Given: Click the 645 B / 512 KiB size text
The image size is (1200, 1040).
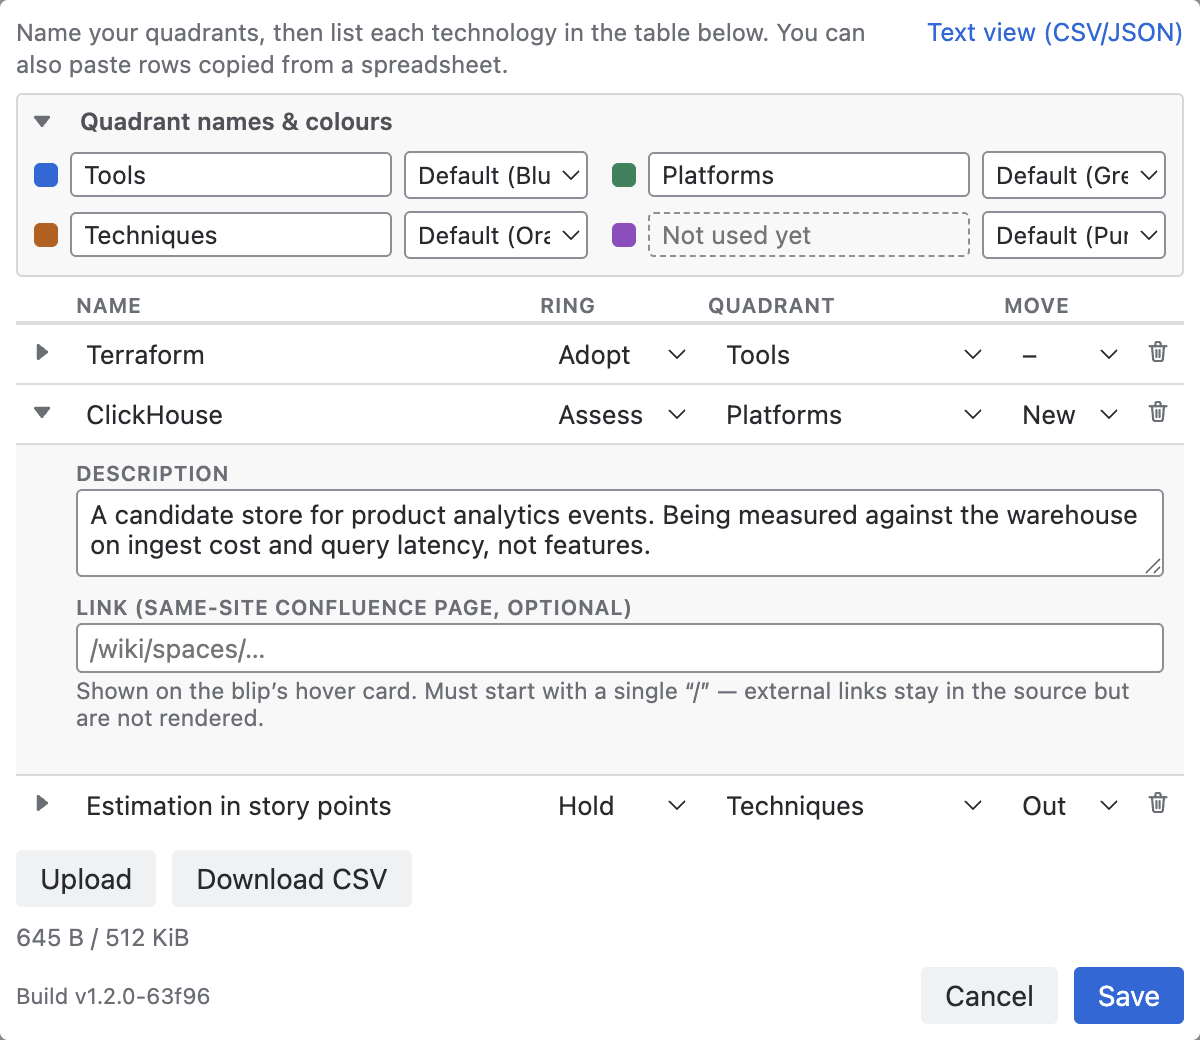Looking at the screenshot, I should (103, 938).
